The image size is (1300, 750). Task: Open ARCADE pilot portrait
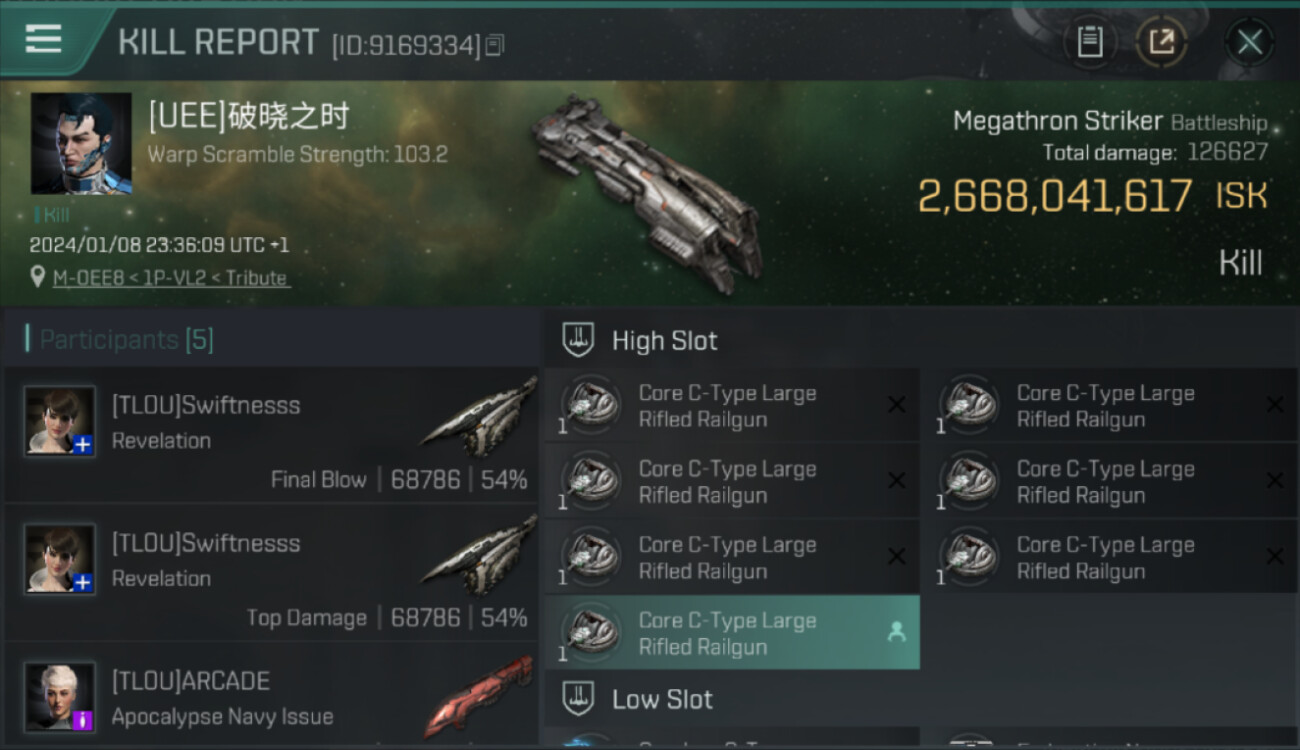(61, 697)
